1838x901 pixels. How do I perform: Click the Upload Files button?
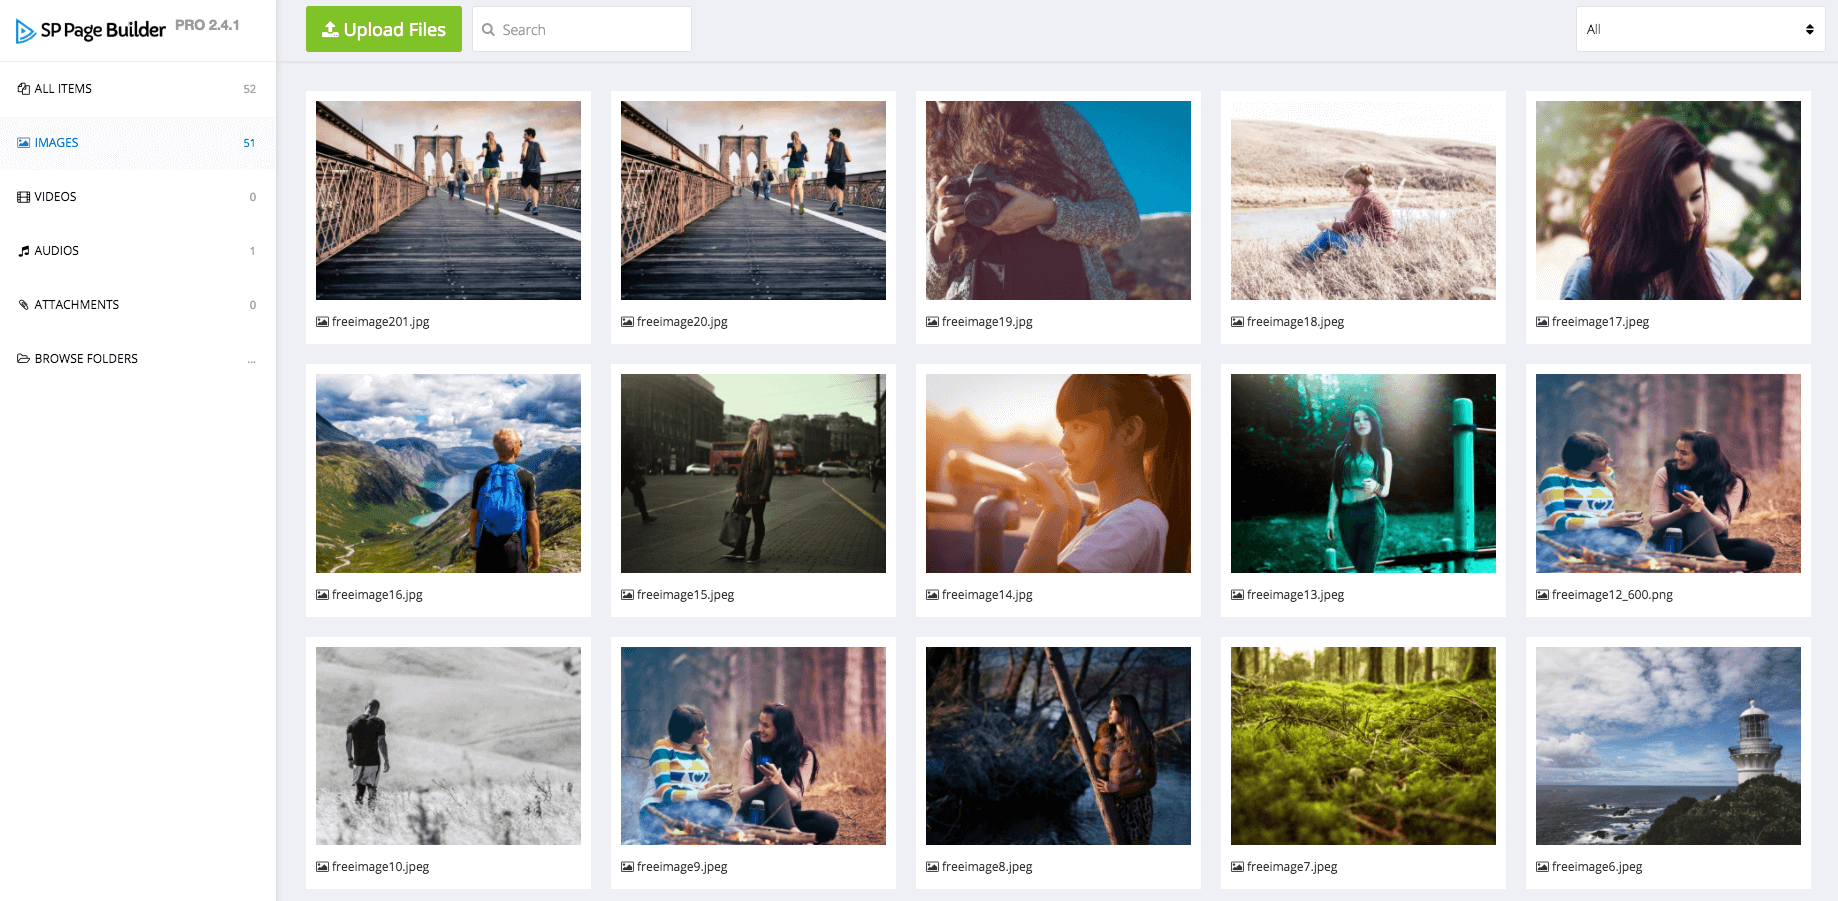click(x=384, y=30)
